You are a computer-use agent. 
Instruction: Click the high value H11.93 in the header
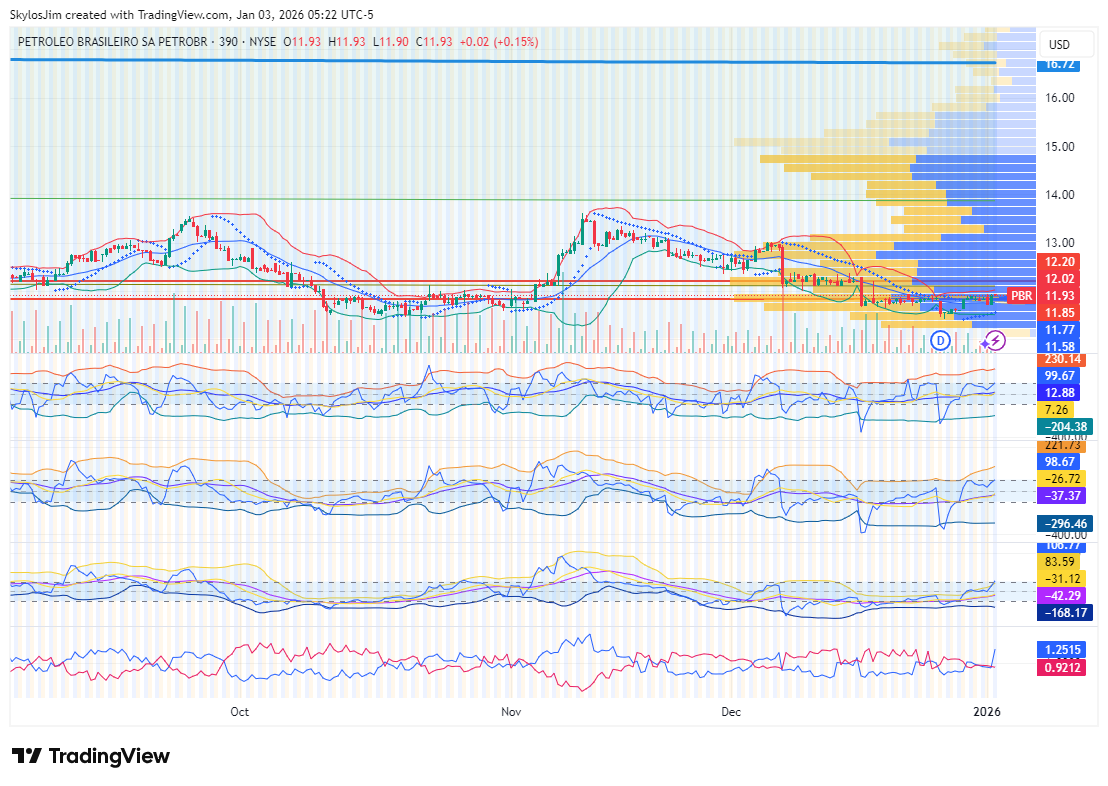tap(347, 42)
